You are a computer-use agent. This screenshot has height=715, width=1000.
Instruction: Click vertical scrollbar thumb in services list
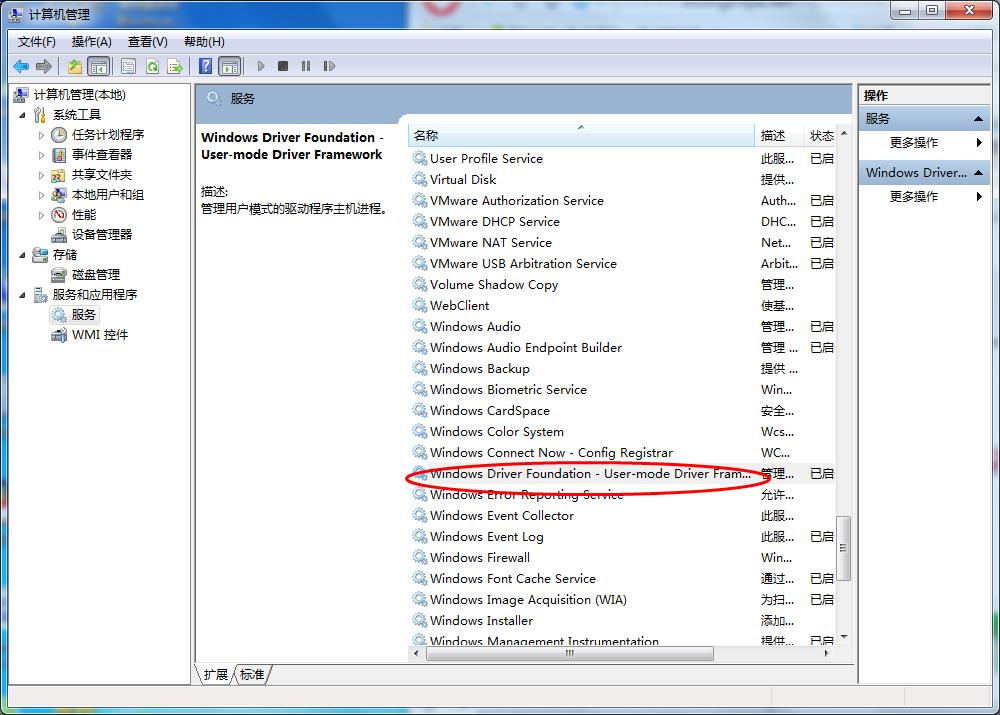(843, 548)
